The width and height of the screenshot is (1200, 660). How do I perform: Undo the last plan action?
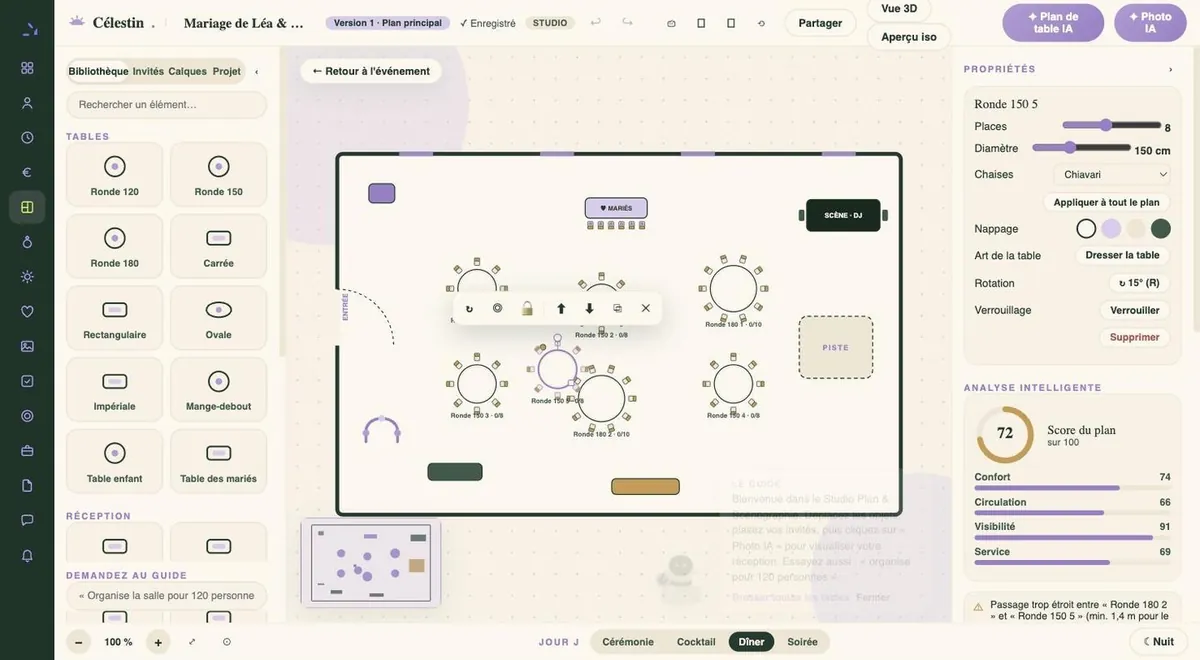(596, 22)
